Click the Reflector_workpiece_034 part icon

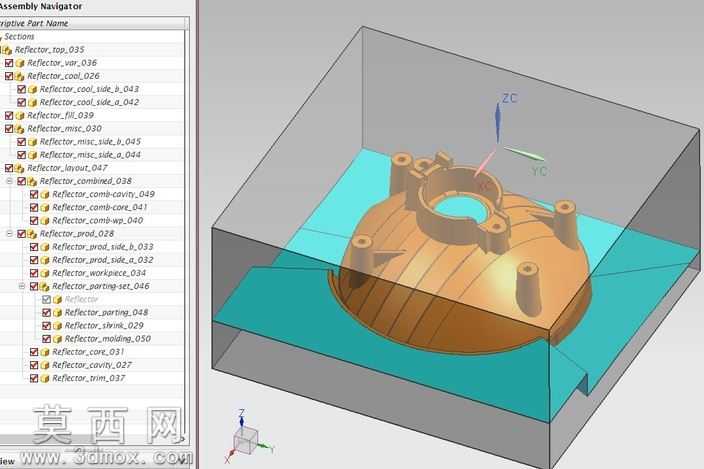pyautogui.click(x=45, y=273)
